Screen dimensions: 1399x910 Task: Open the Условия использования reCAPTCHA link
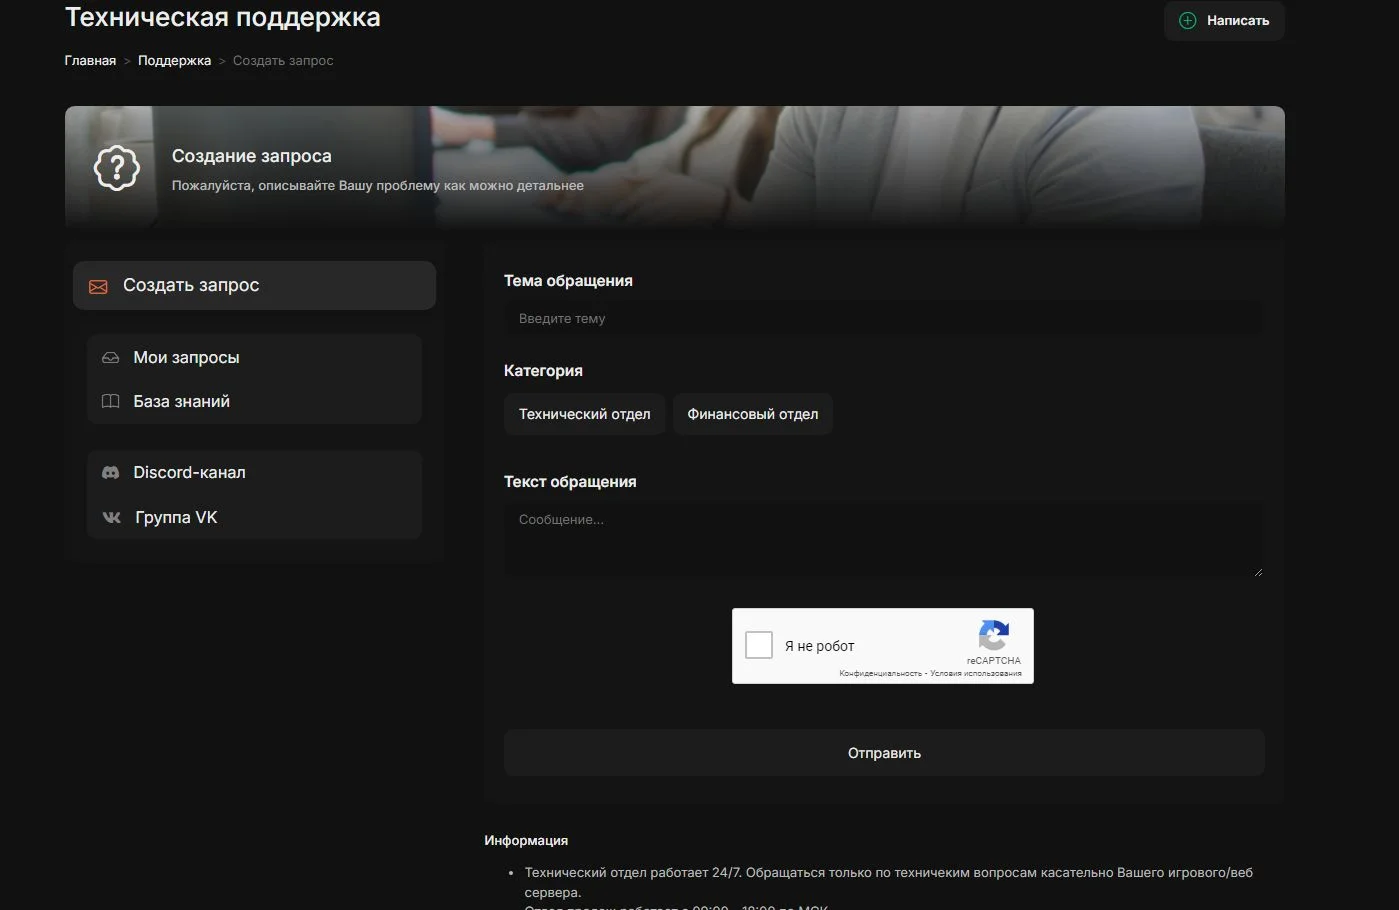coord(976,674)
